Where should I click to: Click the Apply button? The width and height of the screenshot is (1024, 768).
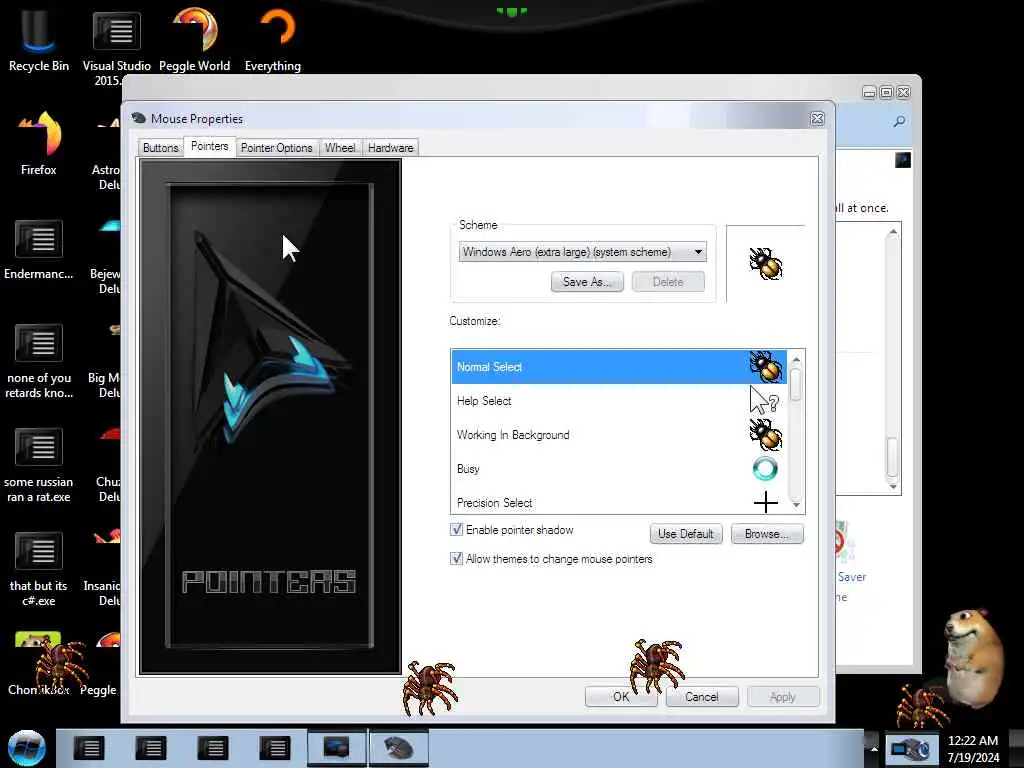[782, 697]
